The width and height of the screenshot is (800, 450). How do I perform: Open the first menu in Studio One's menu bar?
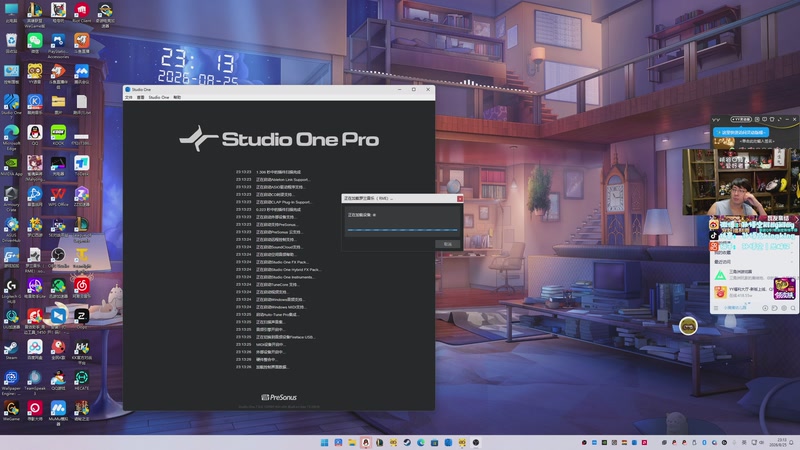tap(129, 97)
